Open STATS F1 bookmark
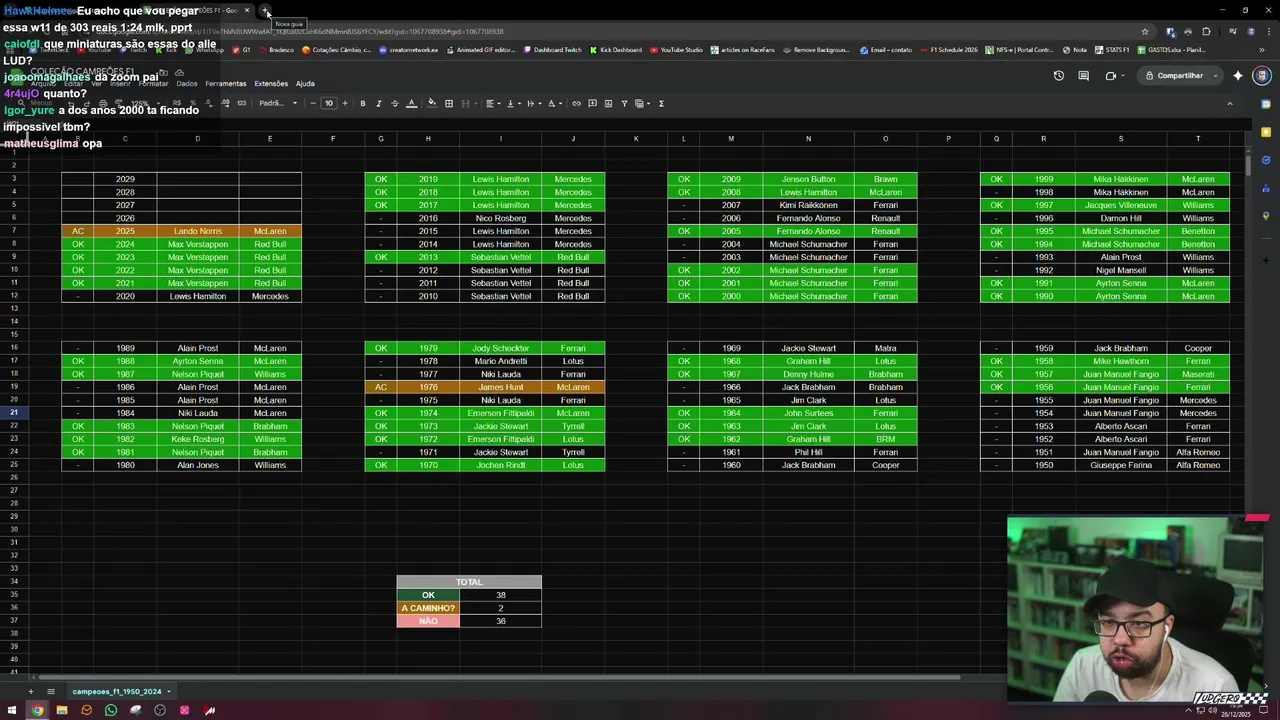Image resolution: width=1280 pixels, height=720 pixels. pyautogui.click(x=1112, y=49)
